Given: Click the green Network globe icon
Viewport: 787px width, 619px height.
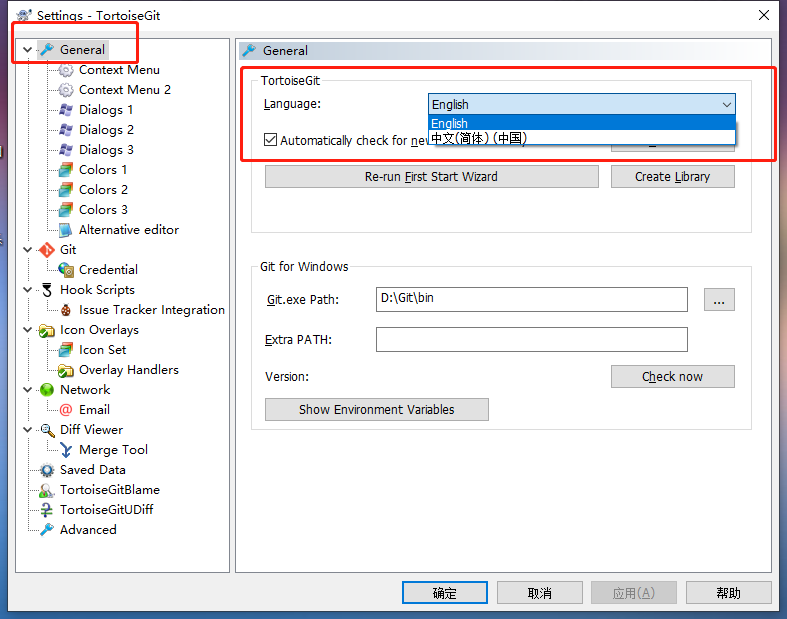Looking at the screenshot, I should [x=47, y=390].
